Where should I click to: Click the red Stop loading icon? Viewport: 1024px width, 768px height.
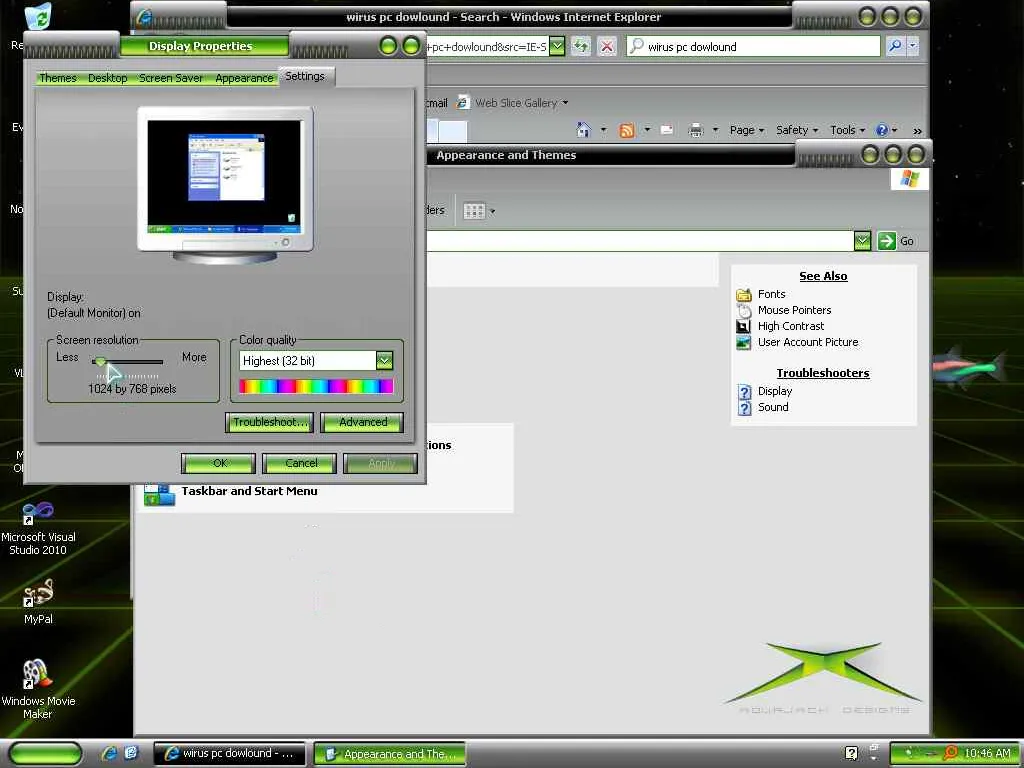tap(607, 46)
